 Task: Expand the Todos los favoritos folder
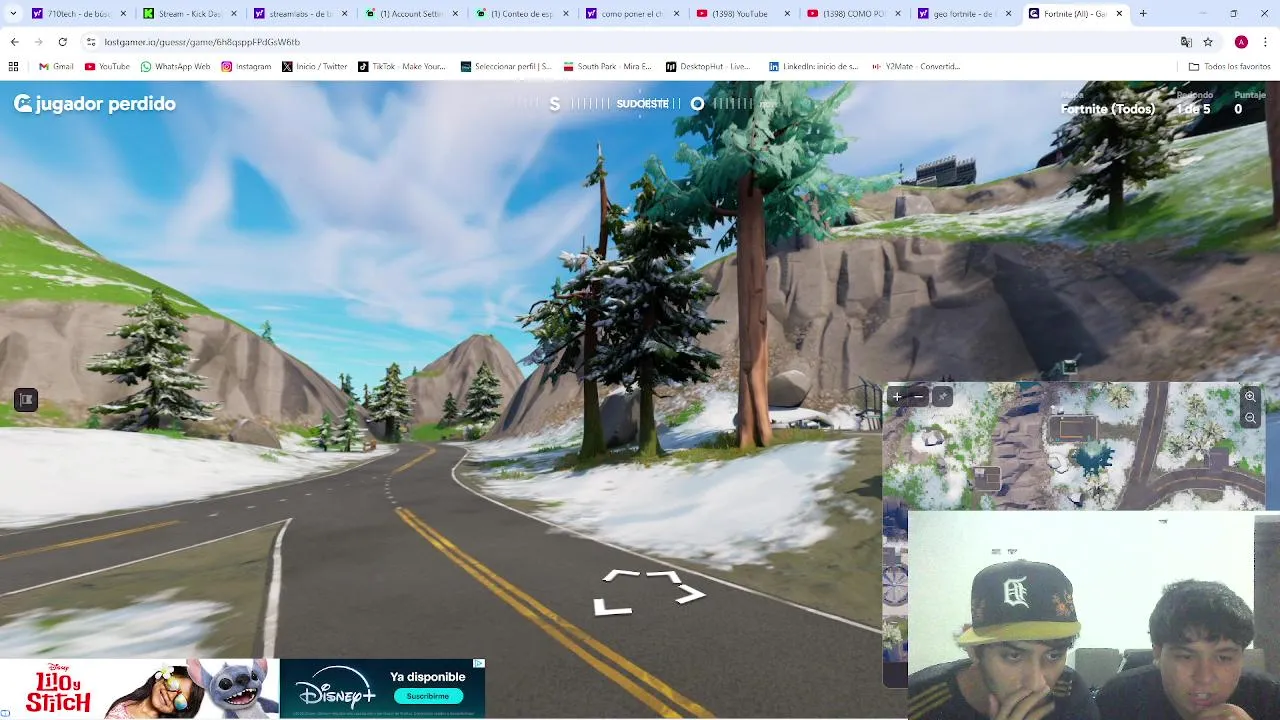[1229, 66]
